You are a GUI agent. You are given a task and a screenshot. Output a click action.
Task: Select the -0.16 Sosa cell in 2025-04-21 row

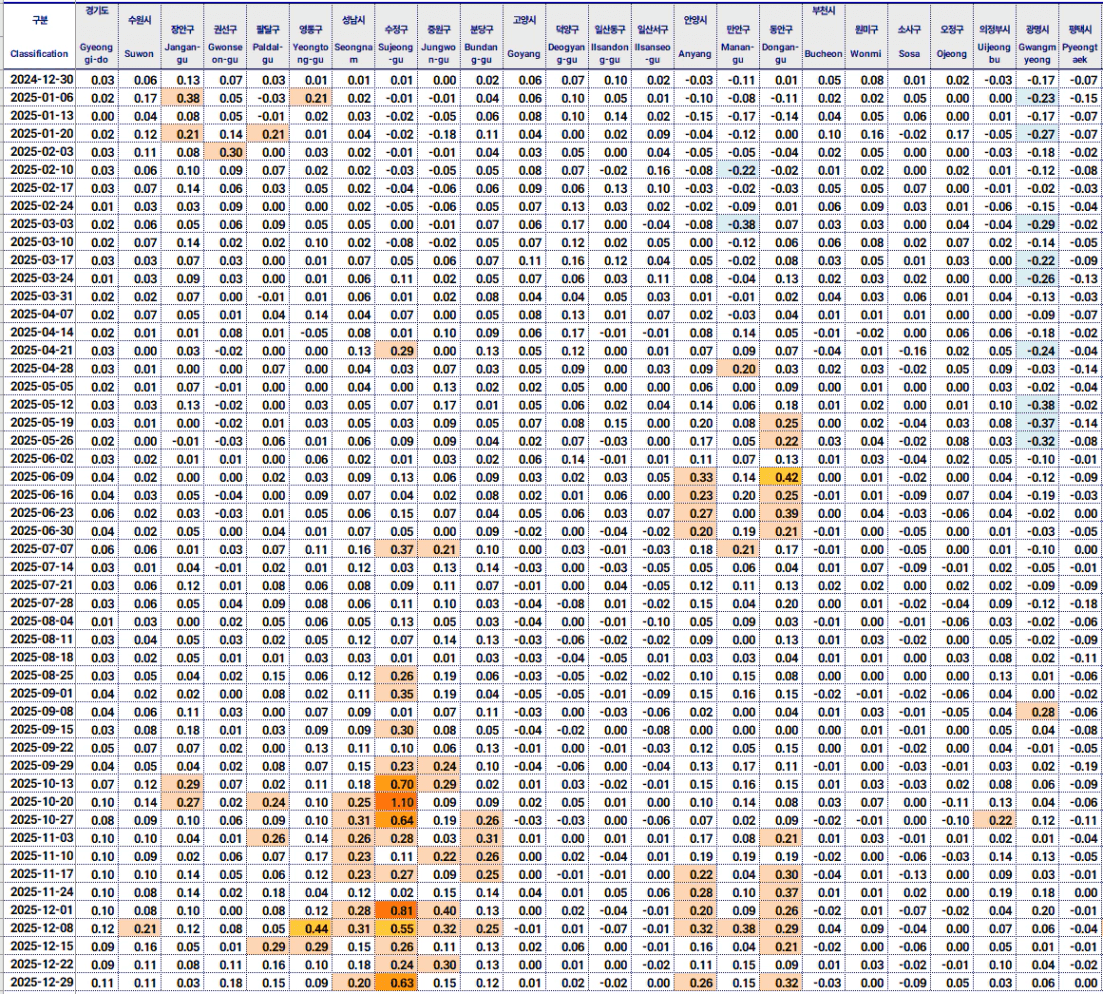tap(909, 350)
